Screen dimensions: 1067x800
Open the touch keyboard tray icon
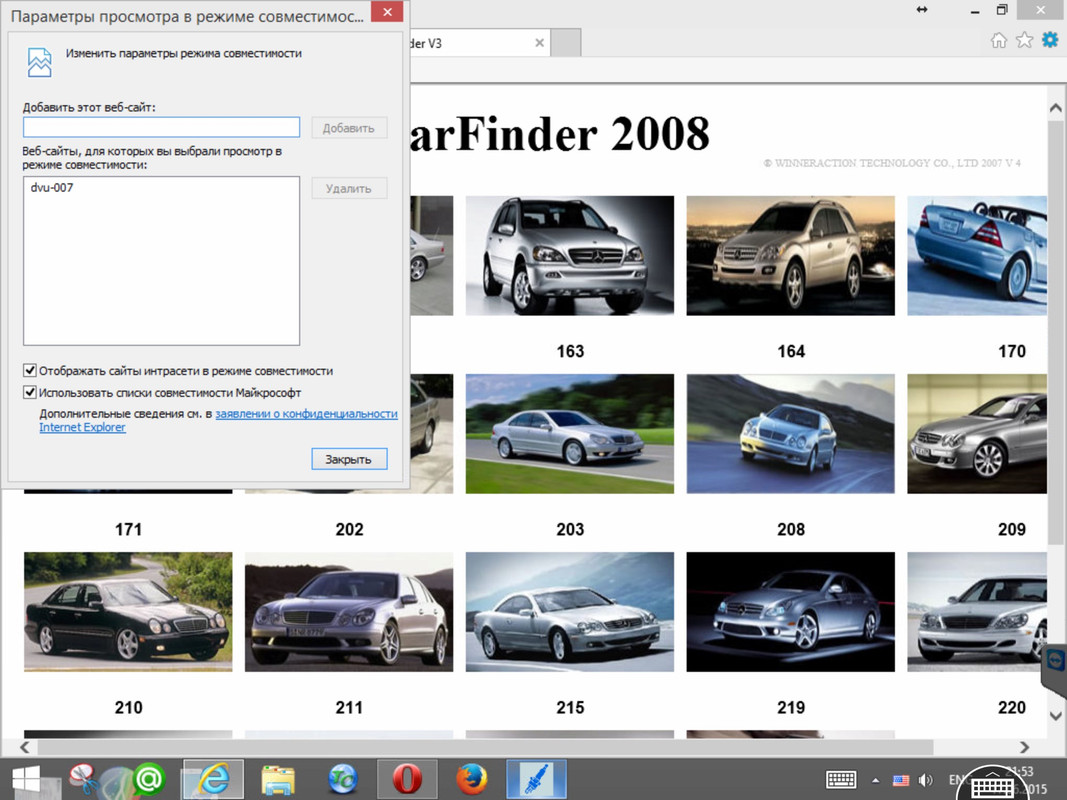click(x=840, y=779)
